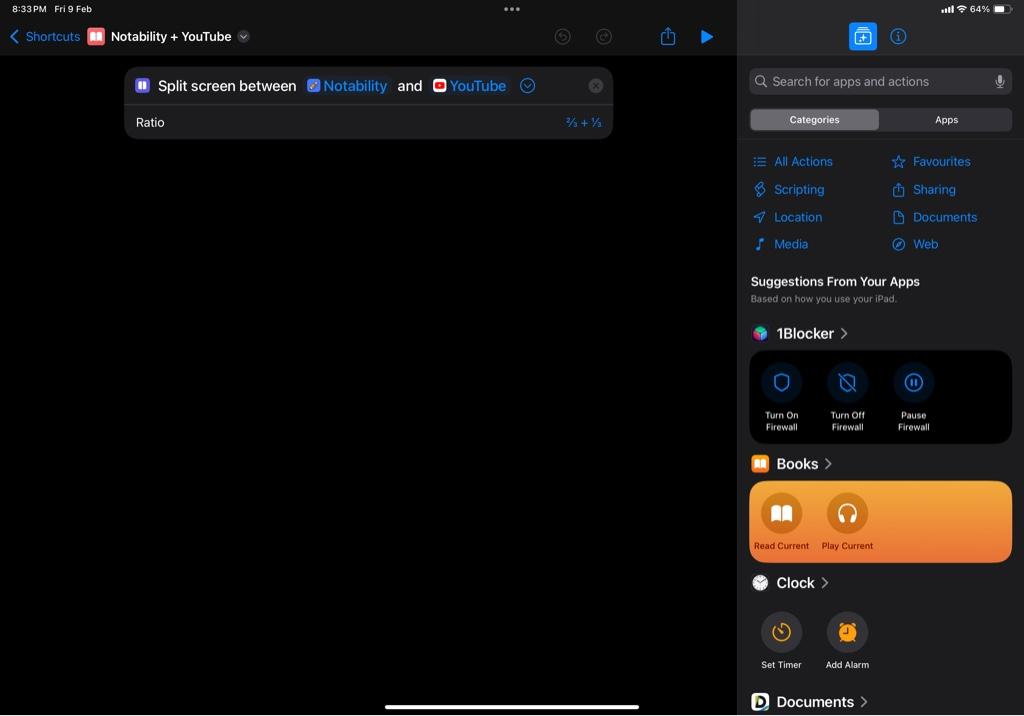The image size is (1024, 716).
Task: Add Read Current action
Action: pyautogui.click(x=781, y=522)
